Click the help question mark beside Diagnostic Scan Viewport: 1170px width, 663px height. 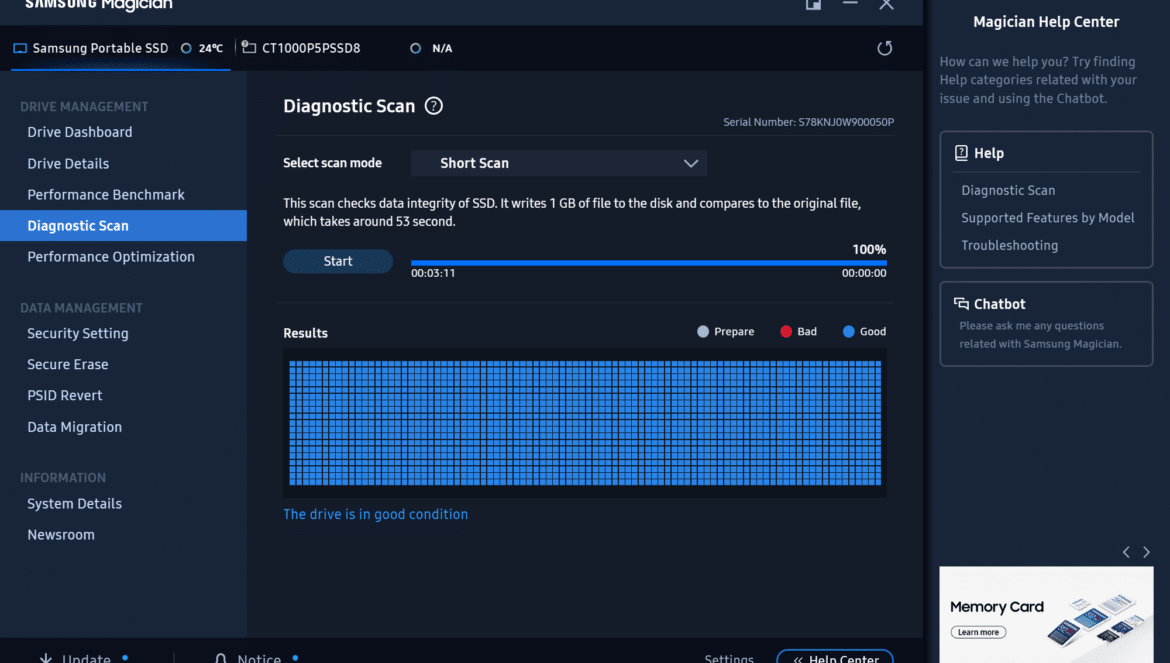click(x=434, y=106)
